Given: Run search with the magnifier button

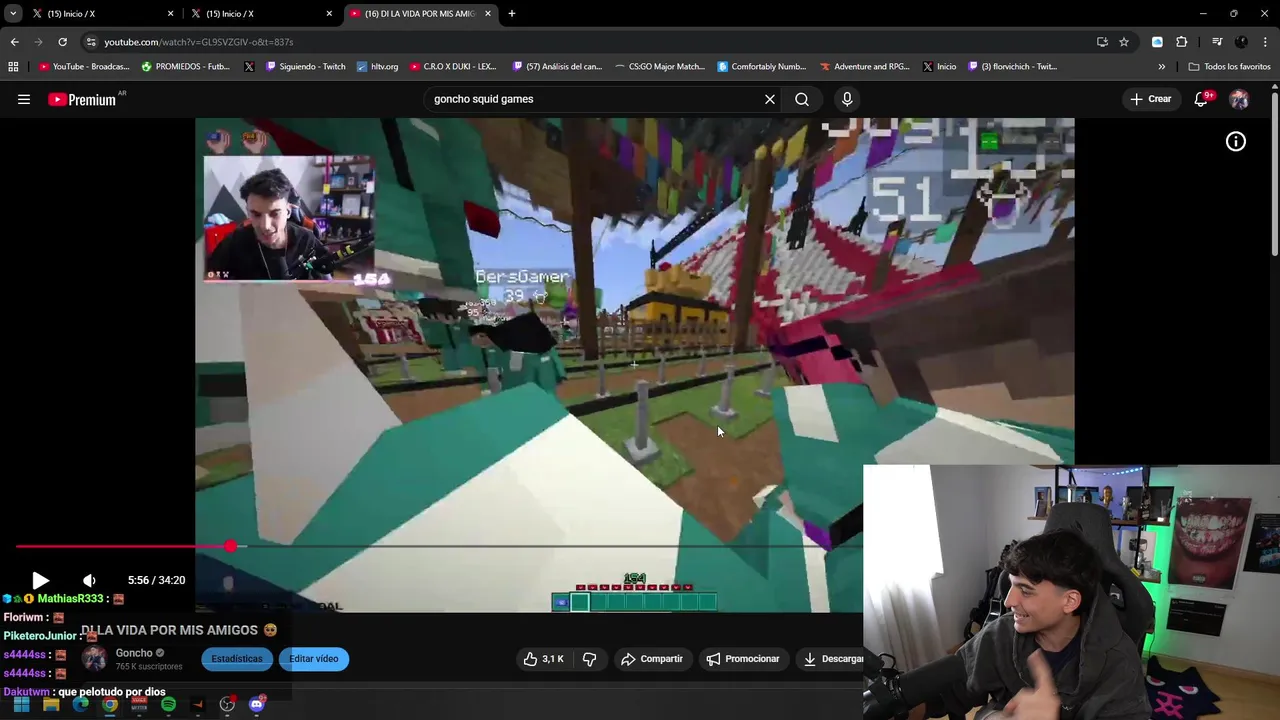Looking at the screenshot, I should [802, 99].
